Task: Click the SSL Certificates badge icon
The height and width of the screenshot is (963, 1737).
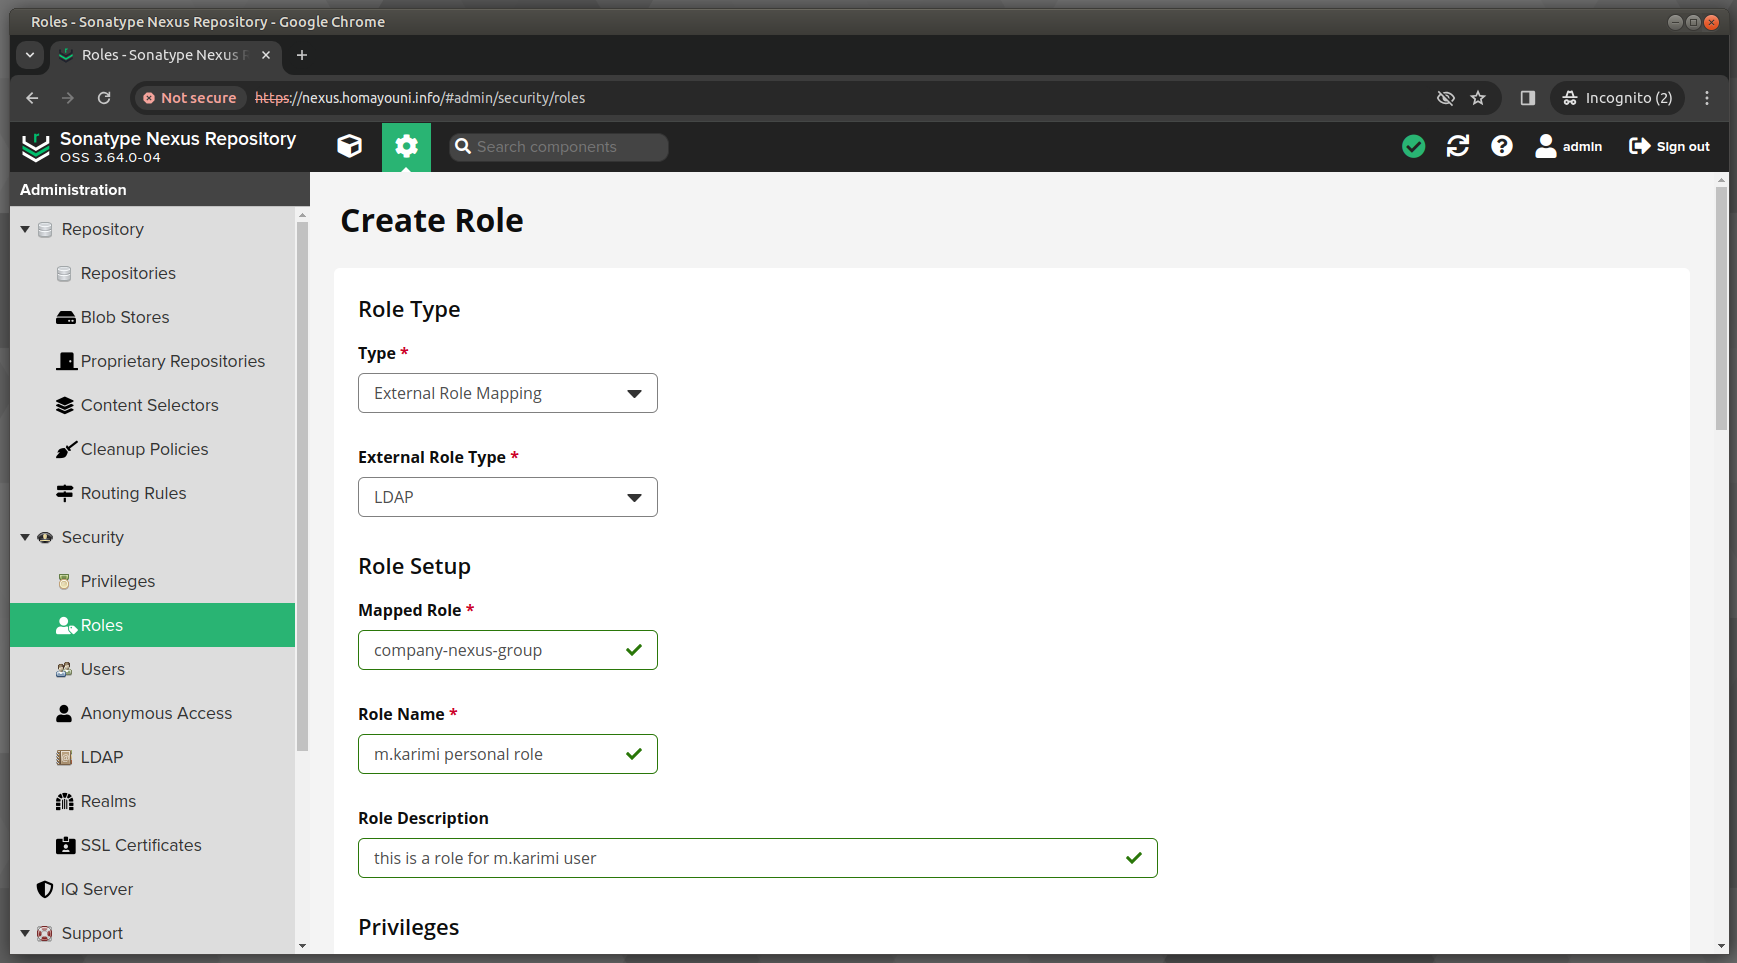Action: [x=66, y=846]
